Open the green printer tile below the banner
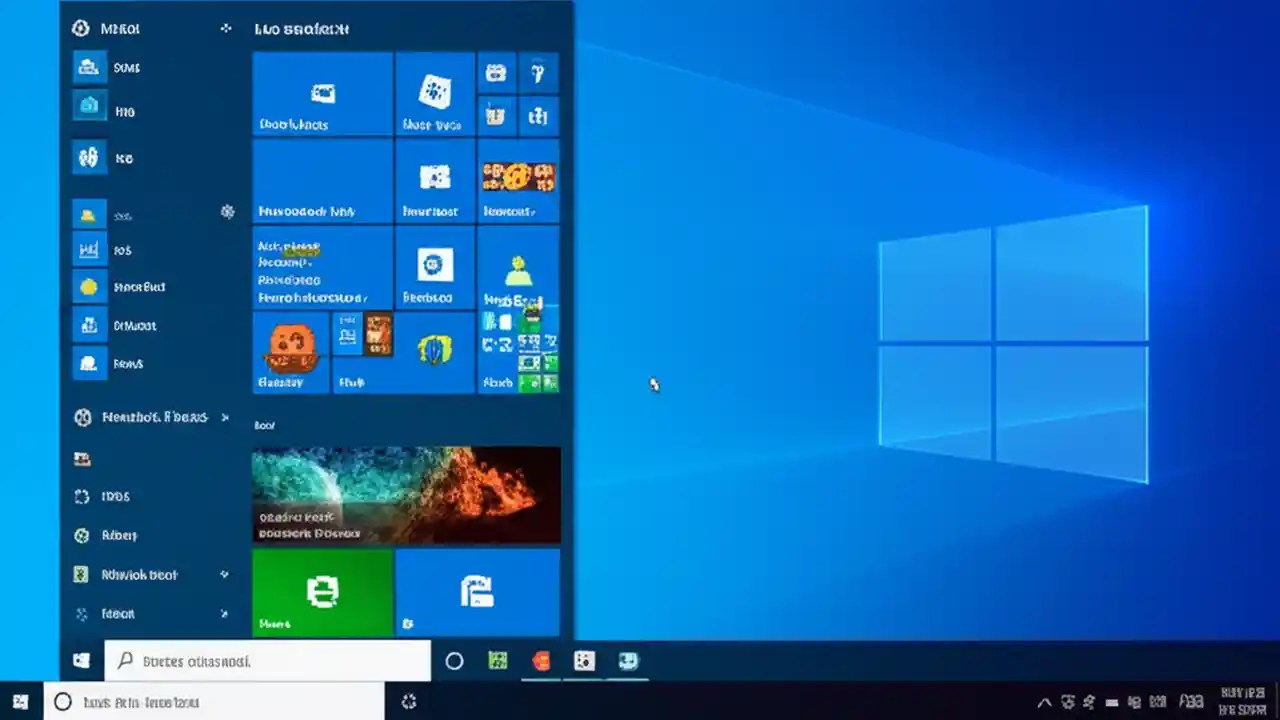 [323, 592]
